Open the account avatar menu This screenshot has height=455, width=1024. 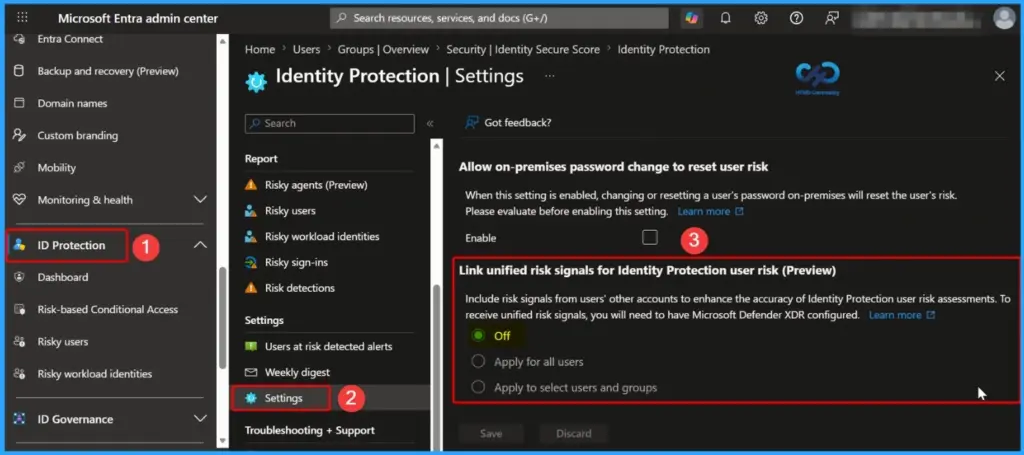[x=1004, y=18]
